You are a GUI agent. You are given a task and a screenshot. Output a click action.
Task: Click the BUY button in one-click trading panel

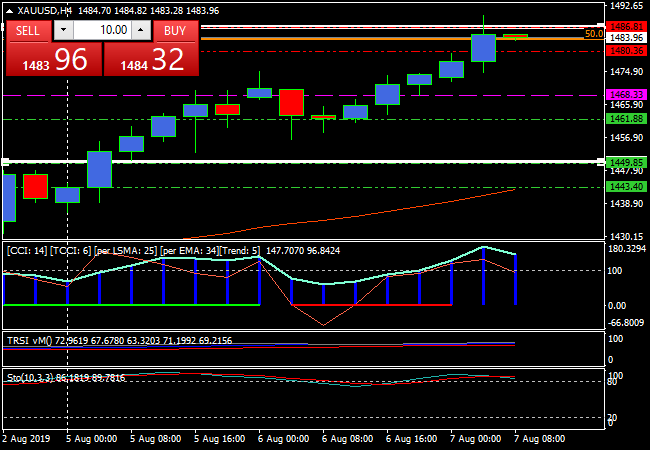[175, 30]
